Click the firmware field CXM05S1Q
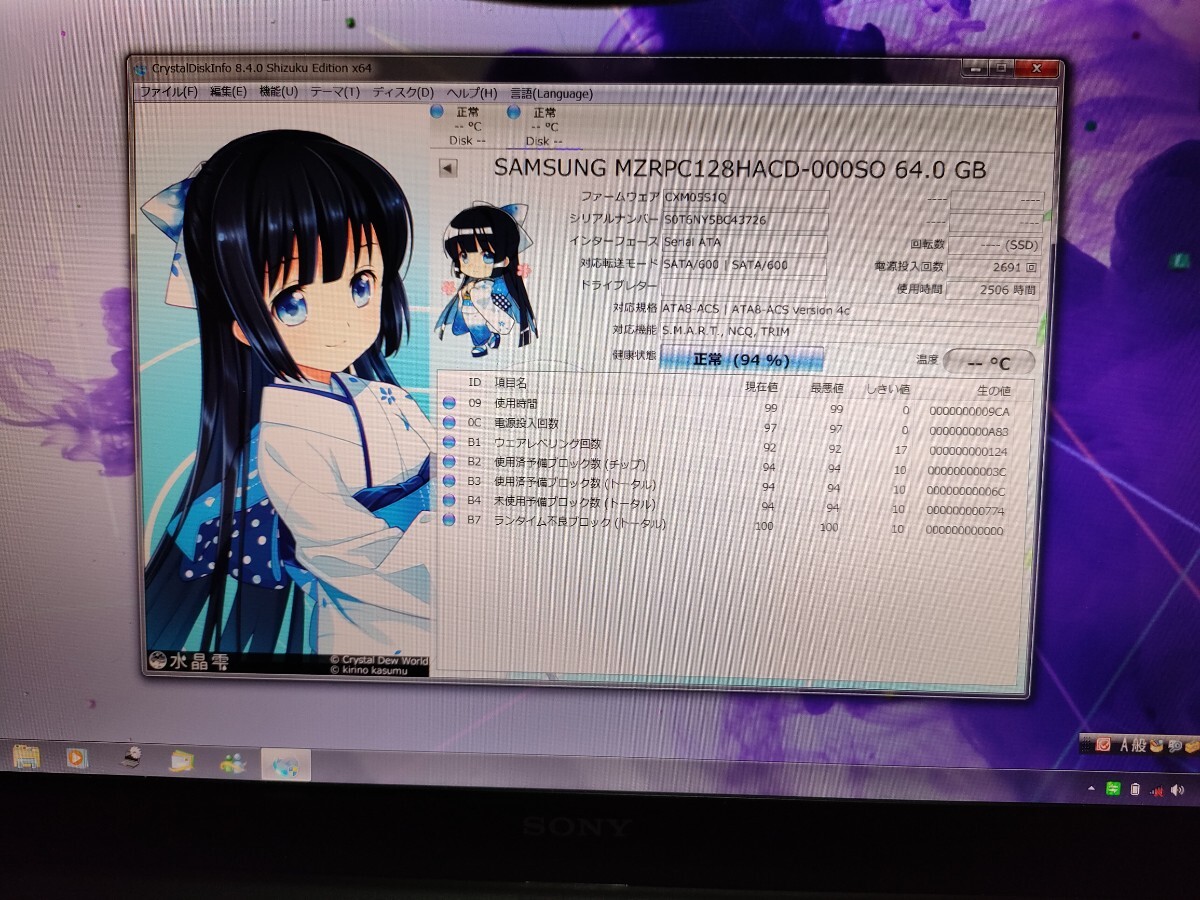Viewport: 1200px width, 900px height. (x=745, y=198)
